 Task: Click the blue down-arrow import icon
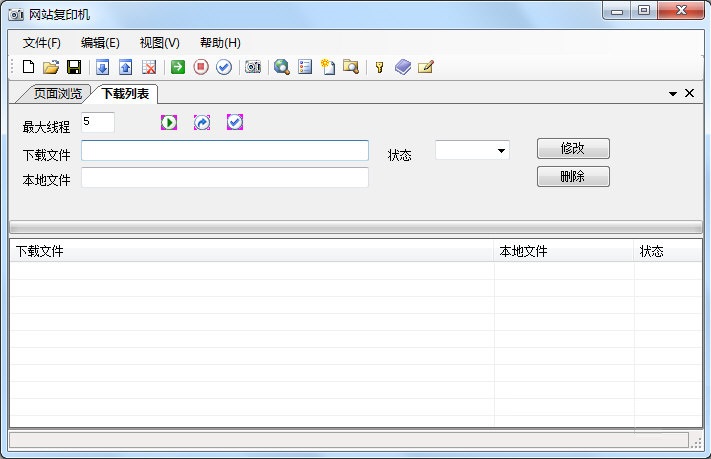(103, 67)
